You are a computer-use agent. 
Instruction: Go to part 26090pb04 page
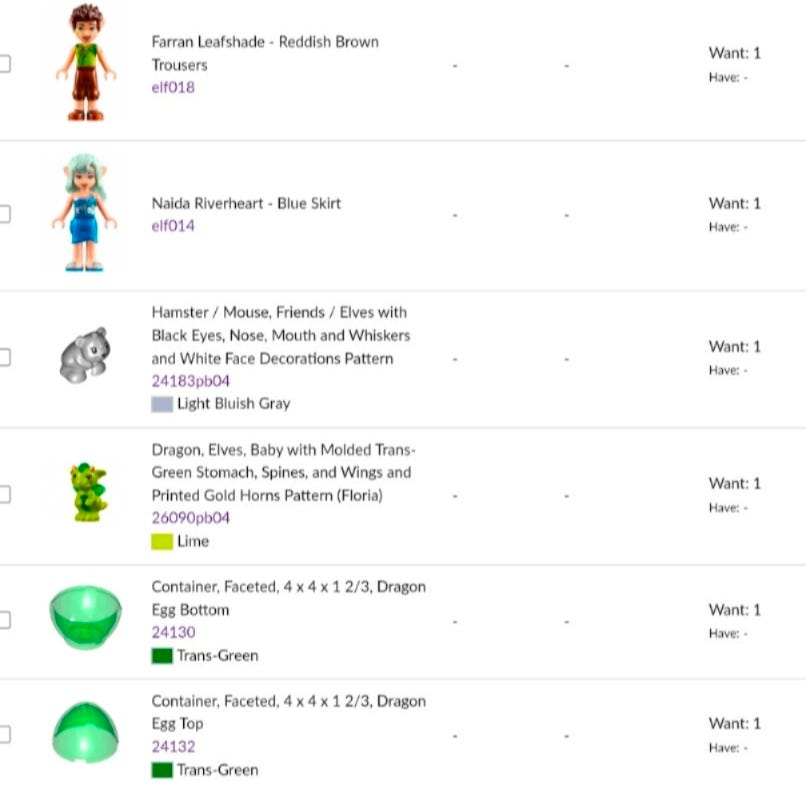(x=190, y=518)
